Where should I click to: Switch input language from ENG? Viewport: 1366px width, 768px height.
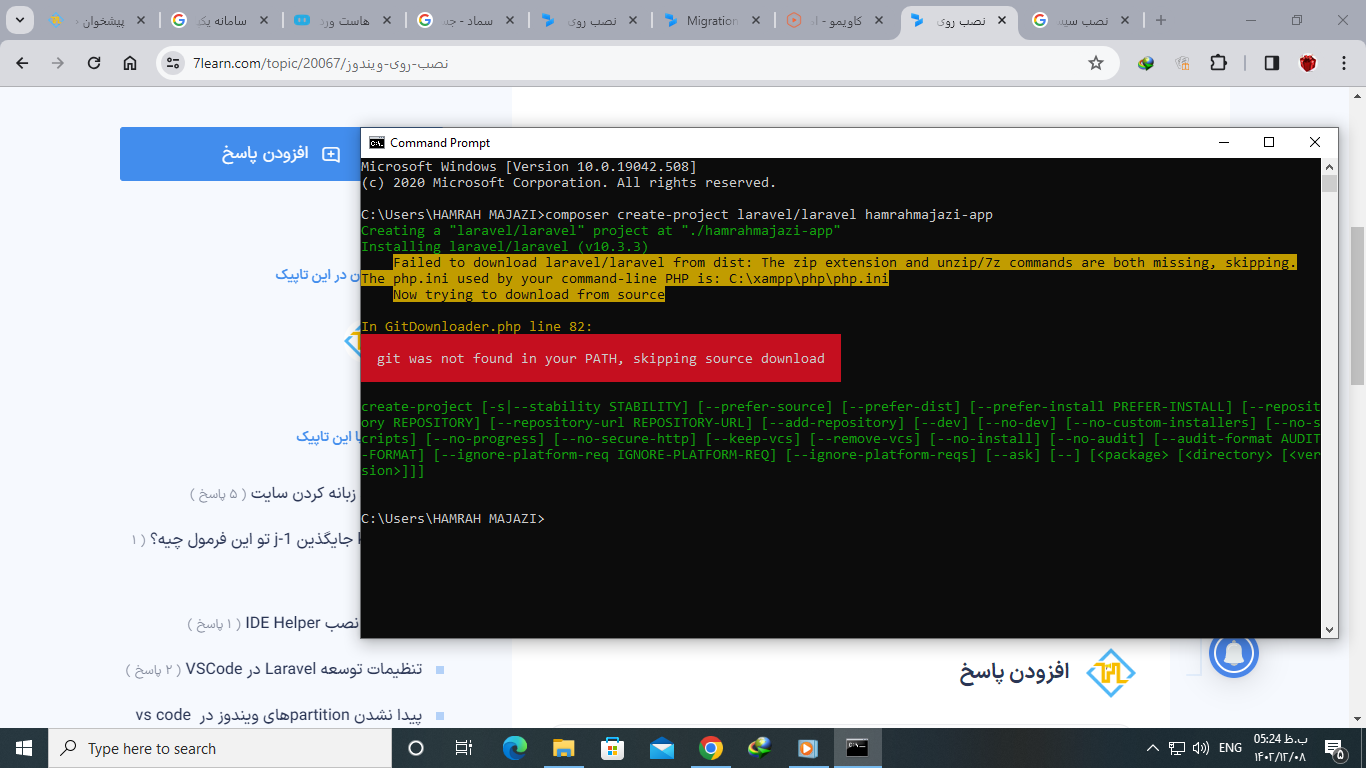pyautogui.click(x=1230, y=748)
